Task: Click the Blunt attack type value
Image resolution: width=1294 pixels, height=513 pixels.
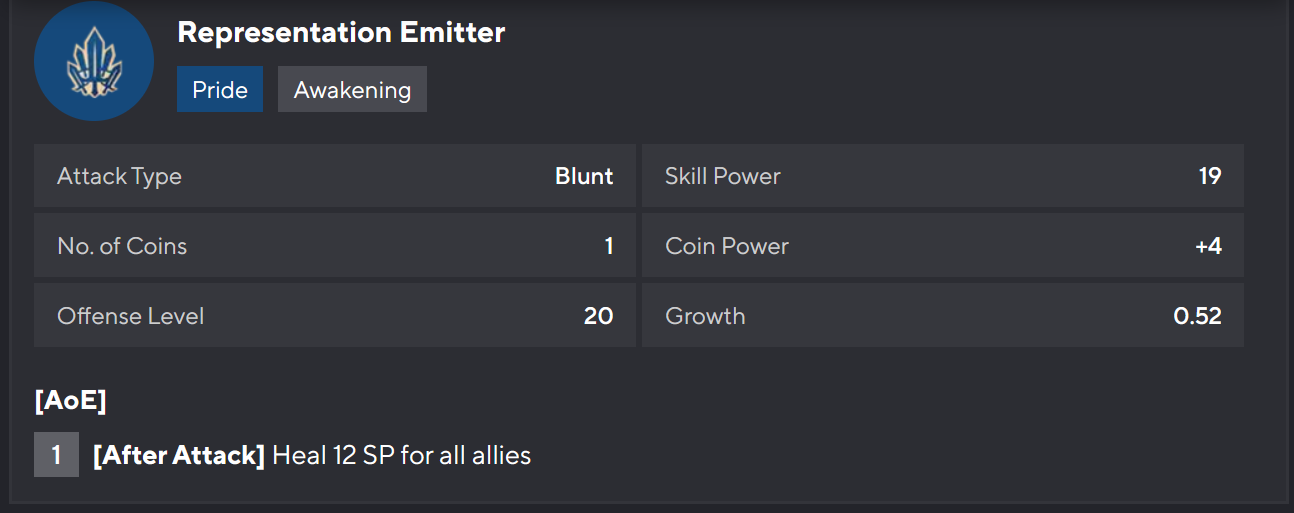Action: (x=584, y=176)
